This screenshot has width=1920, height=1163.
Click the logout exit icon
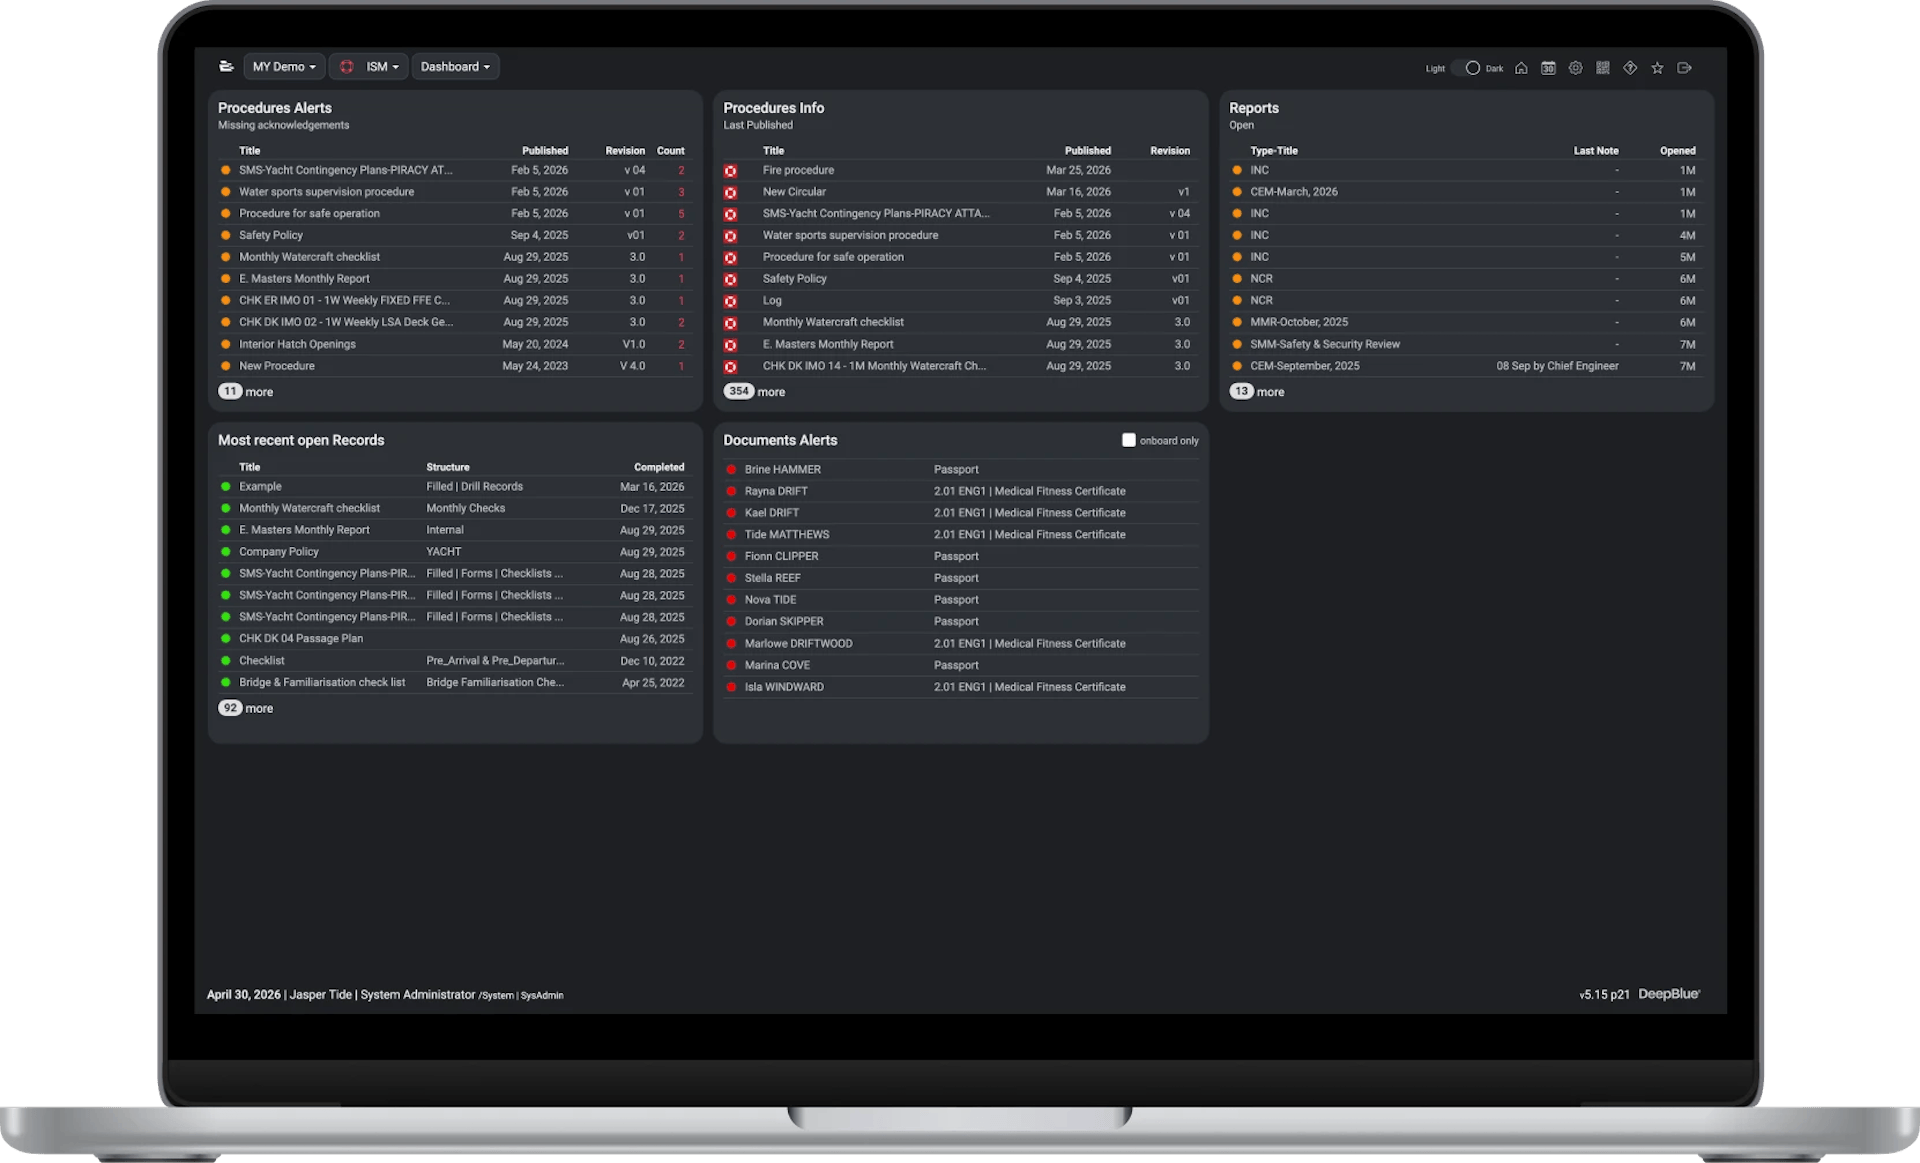pos(1684,68)
